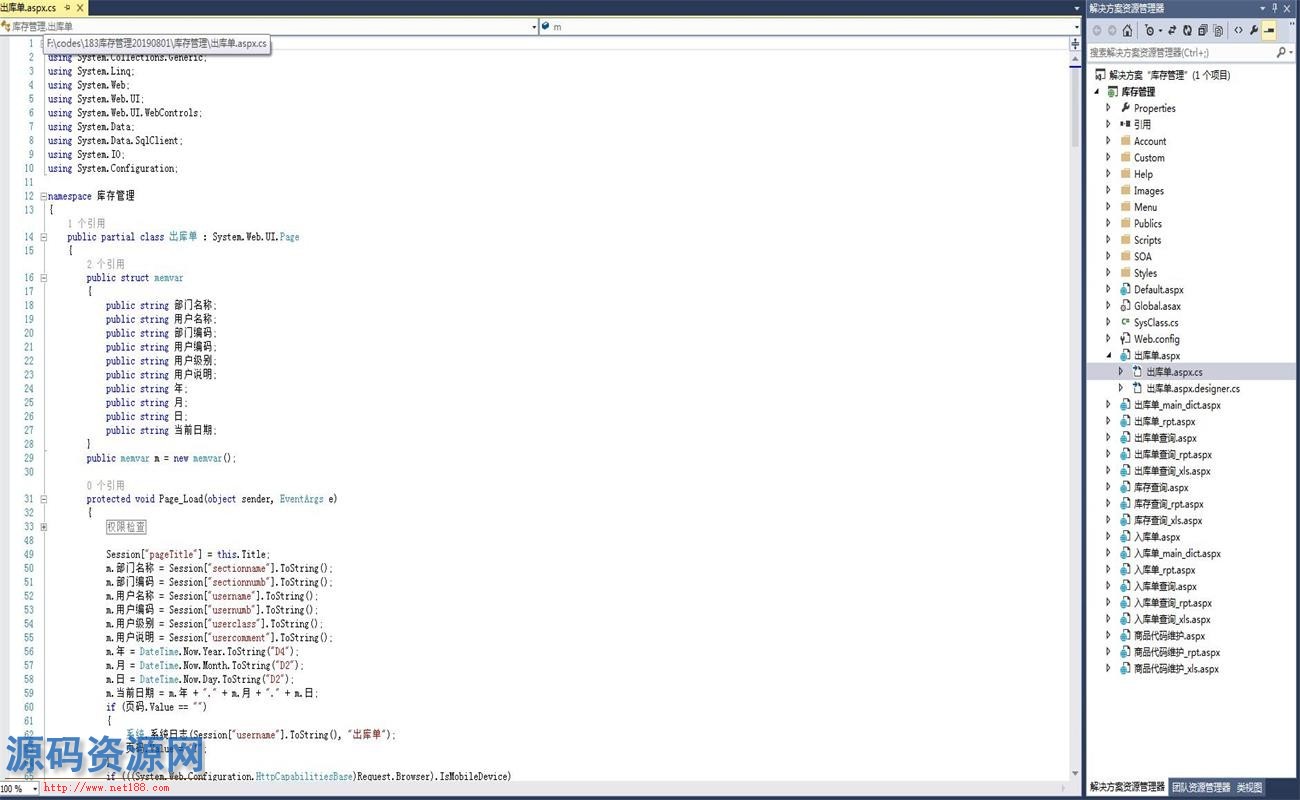Click the "1 个引用" CodeLens link
Viewport: 1300px width, 800px height.
click(86, 223)
